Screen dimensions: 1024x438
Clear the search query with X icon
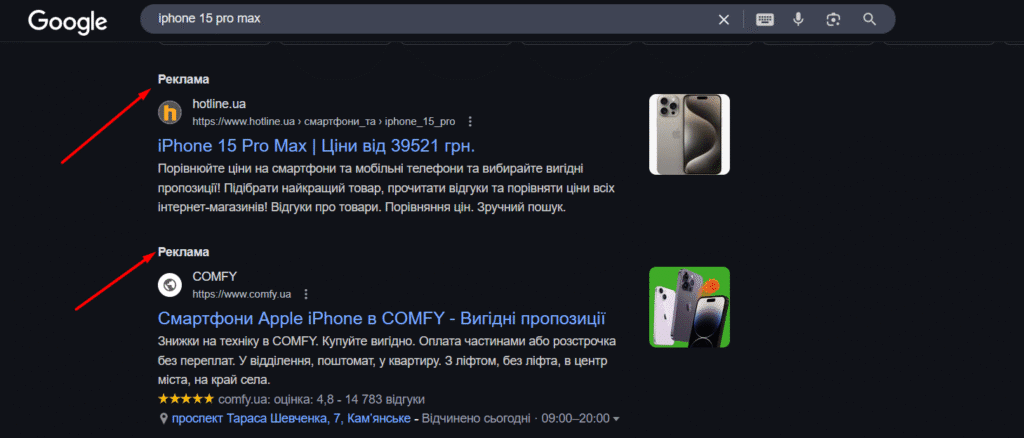pyautogui.click(x=724, y=20)
